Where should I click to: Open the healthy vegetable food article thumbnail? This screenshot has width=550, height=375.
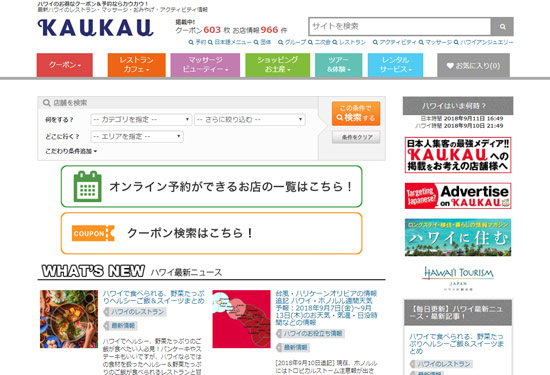pyautogui.click(x=69, y=319)
